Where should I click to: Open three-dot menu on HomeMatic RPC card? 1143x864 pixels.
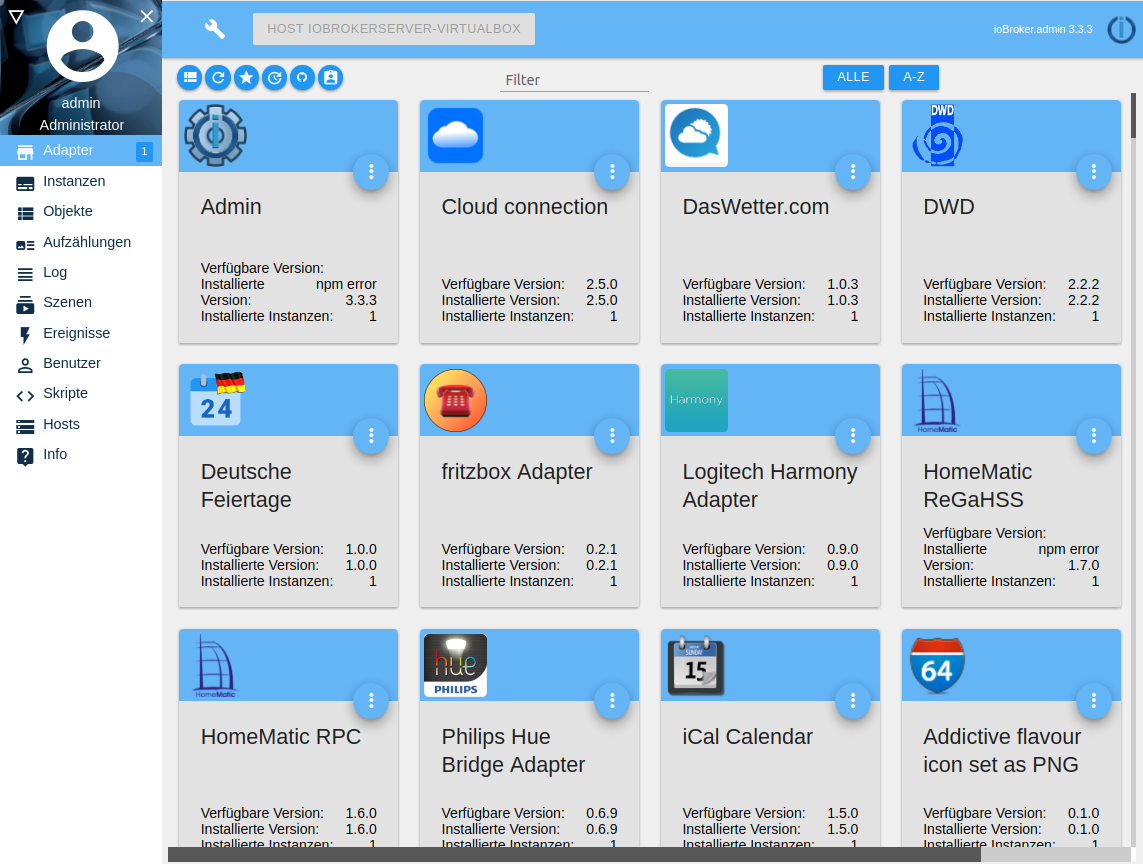(x=371, y=700)
